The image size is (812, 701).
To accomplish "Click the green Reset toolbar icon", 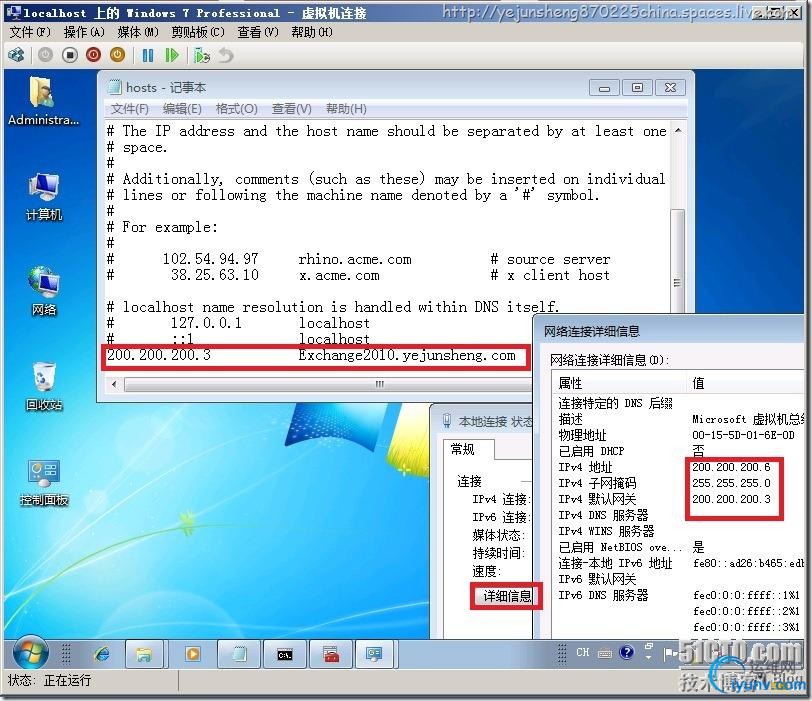I will click(x=172, y=55).
